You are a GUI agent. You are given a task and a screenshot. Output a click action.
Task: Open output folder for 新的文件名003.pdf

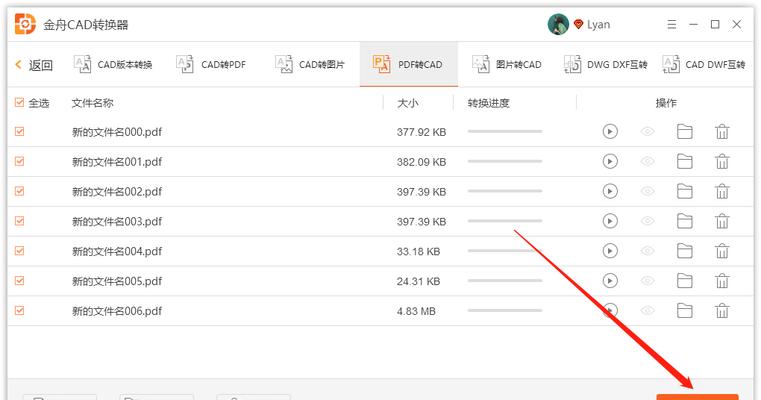pos(684,221)
